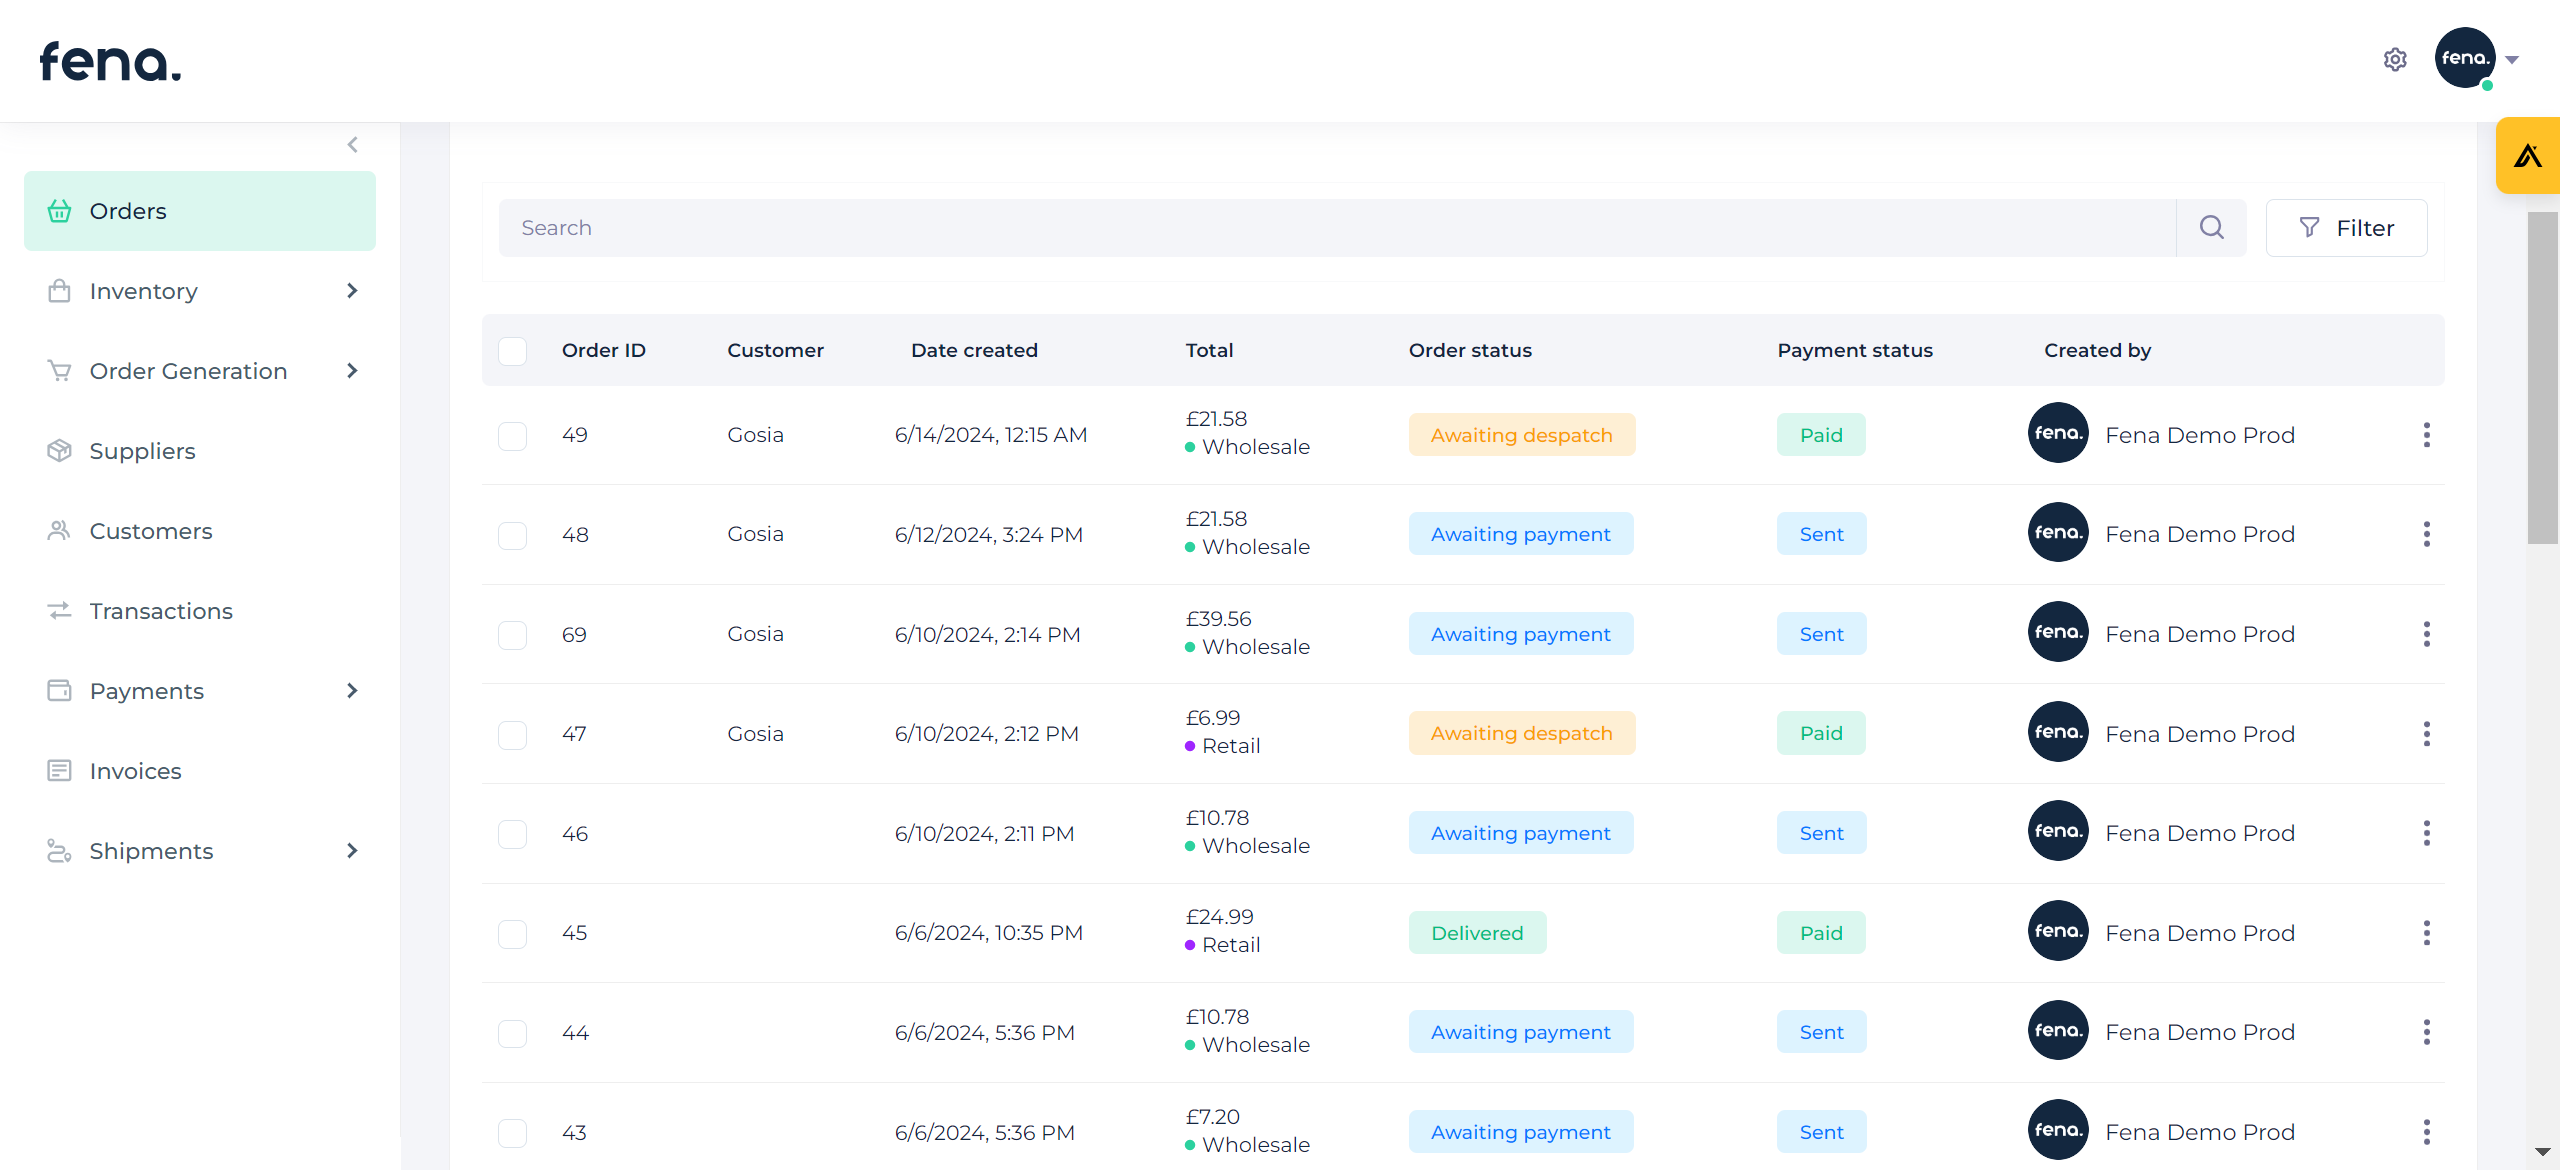Open the settings gear icon
This screenshot has width=2560, height=1170.
(x=2394, y=60)
